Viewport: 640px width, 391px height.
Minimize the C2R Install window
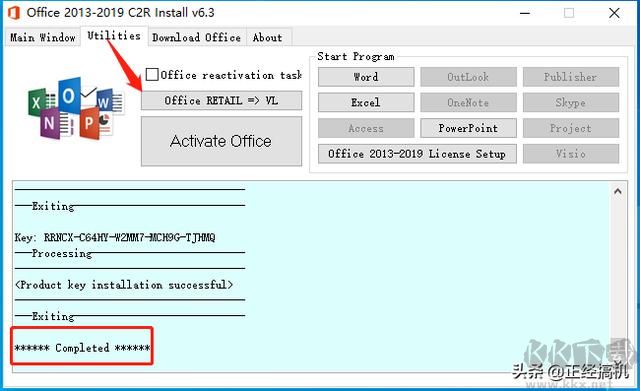click(525, 13)
